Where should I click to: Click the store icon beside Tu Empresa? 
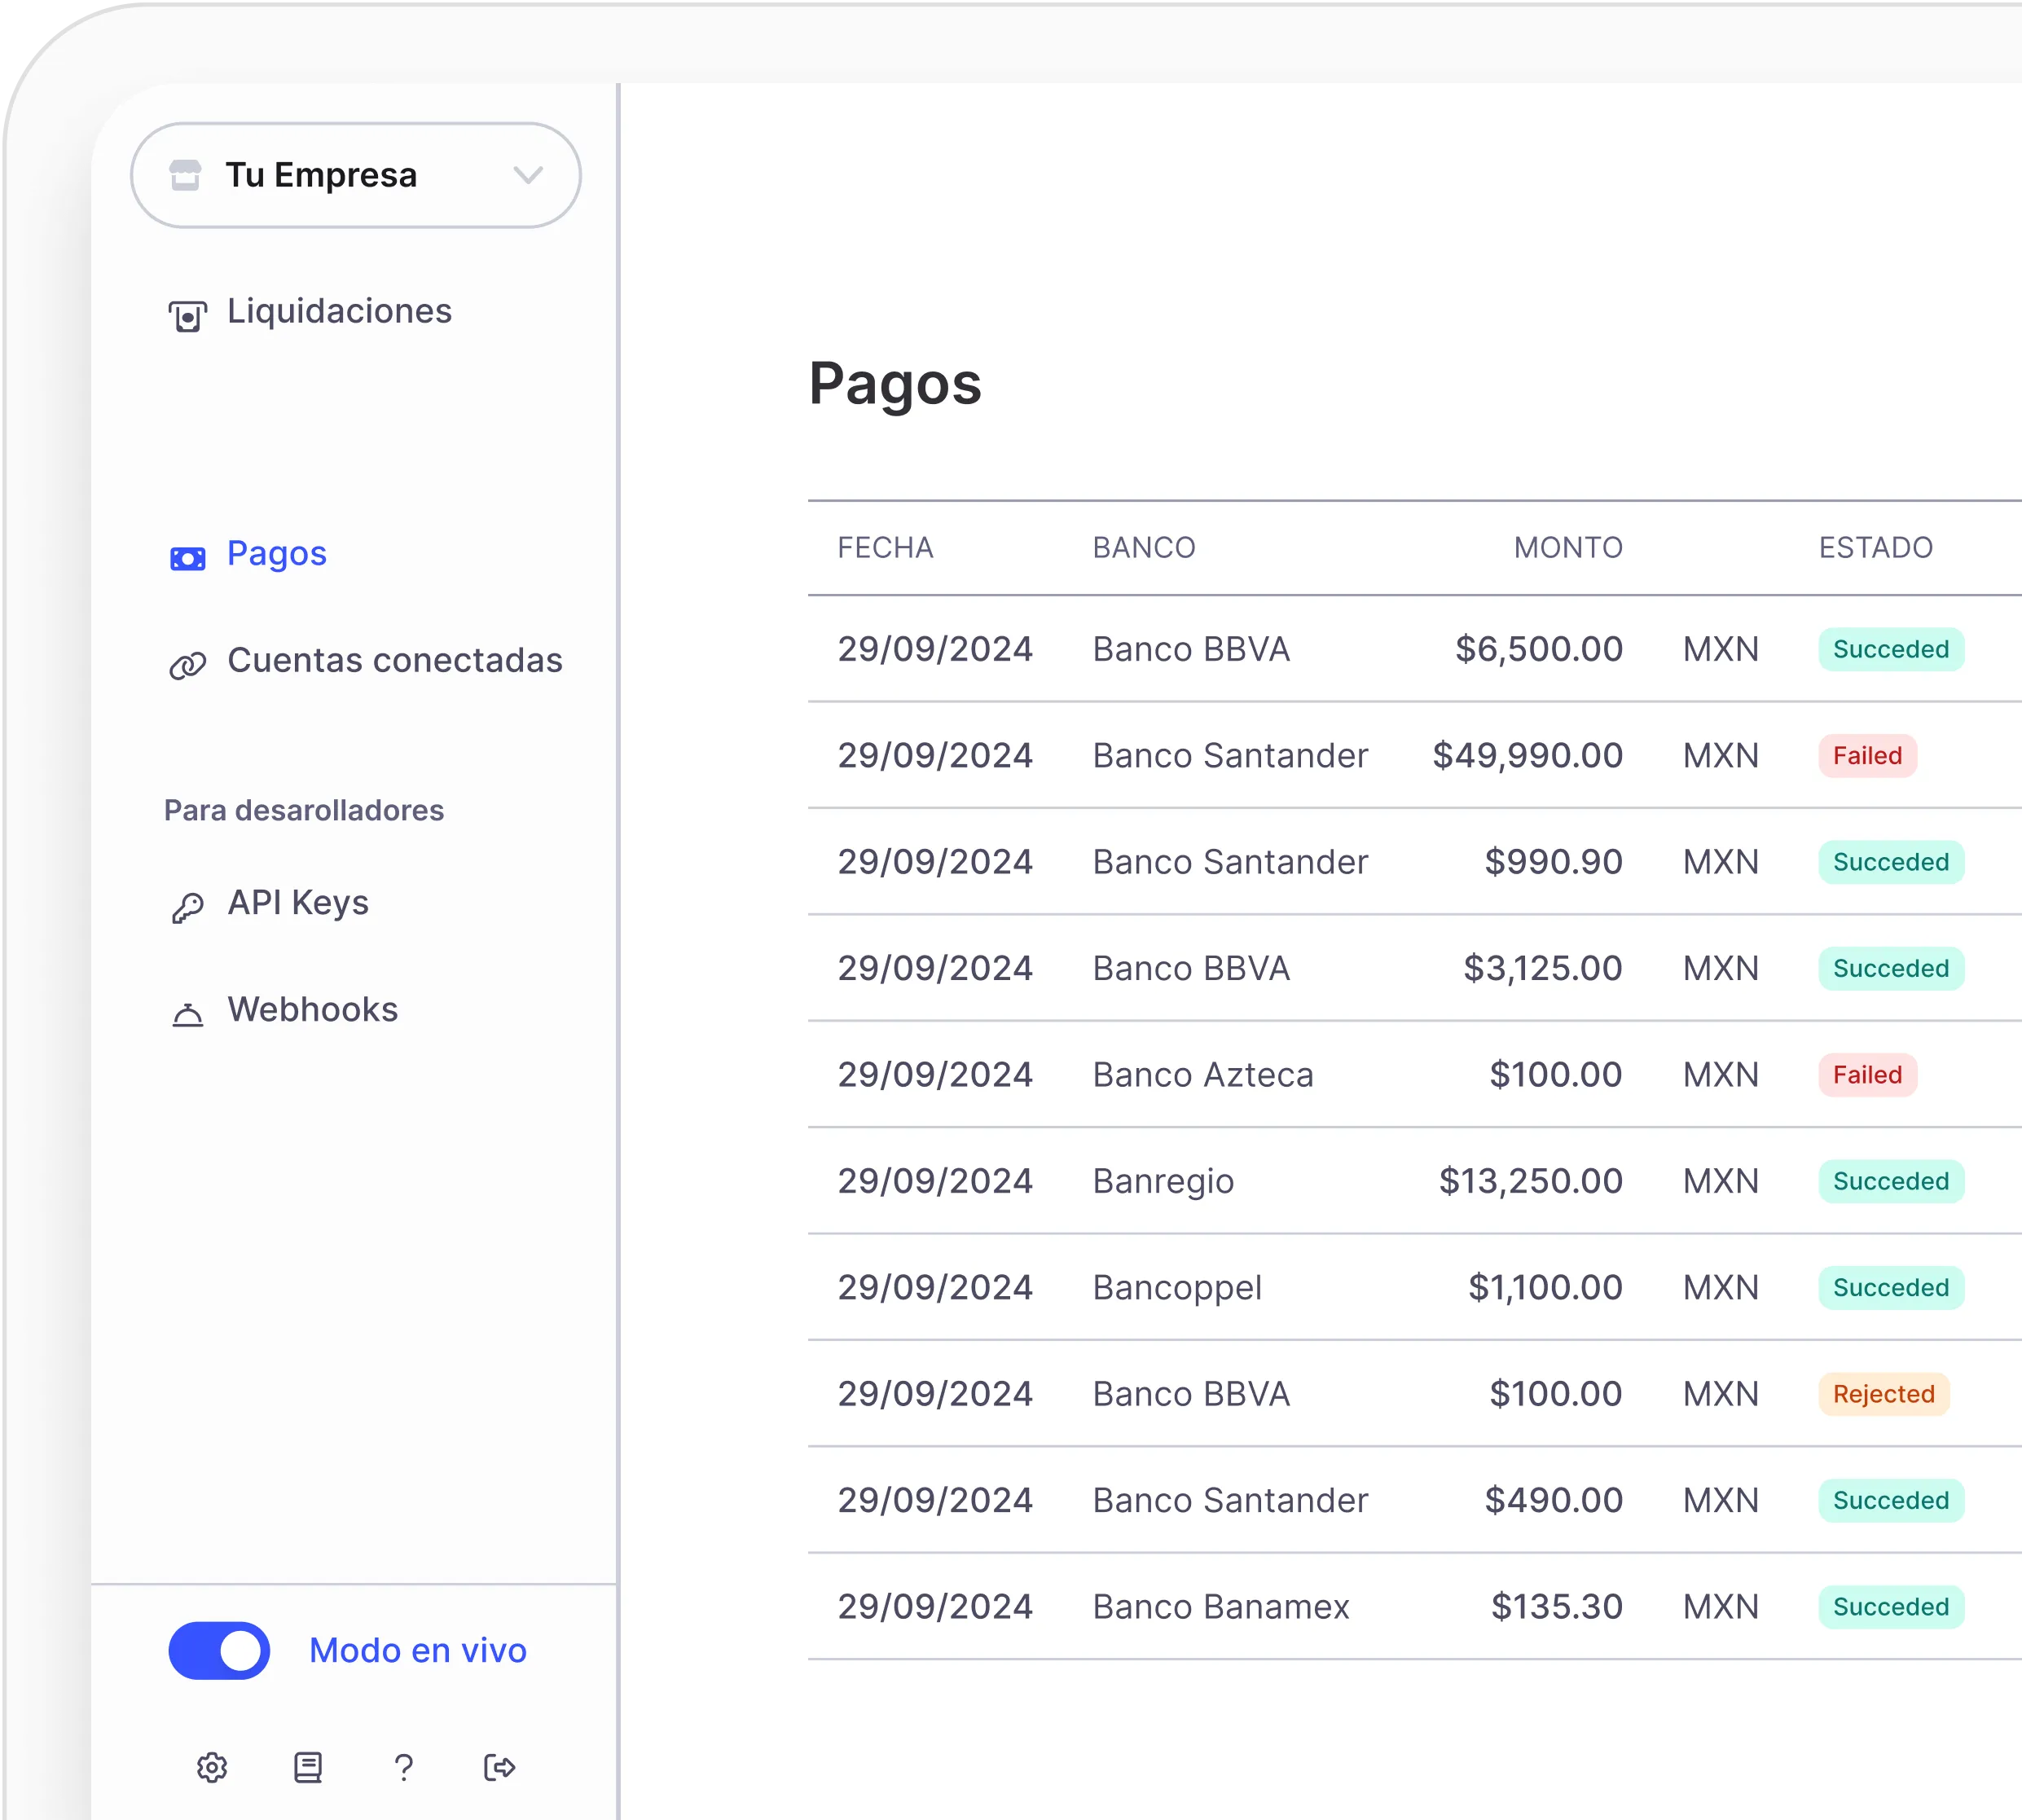click(185, 175)
